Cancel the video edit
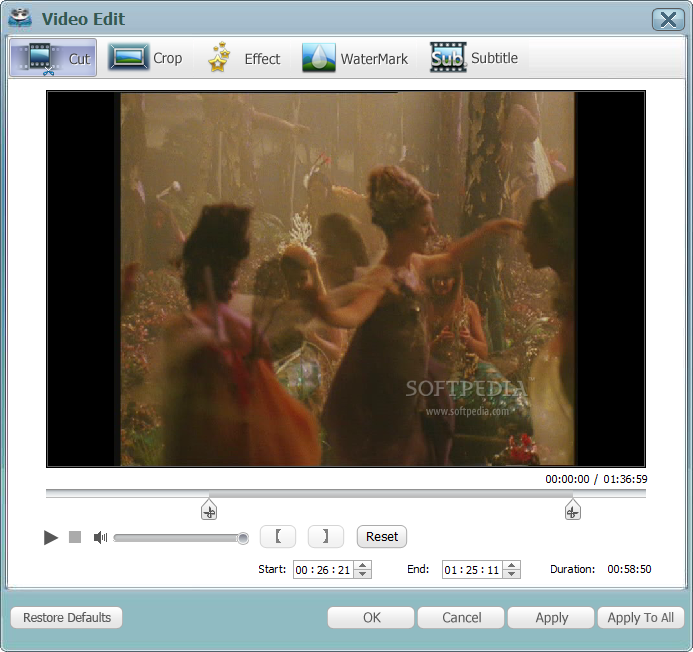 click(461, 618)
